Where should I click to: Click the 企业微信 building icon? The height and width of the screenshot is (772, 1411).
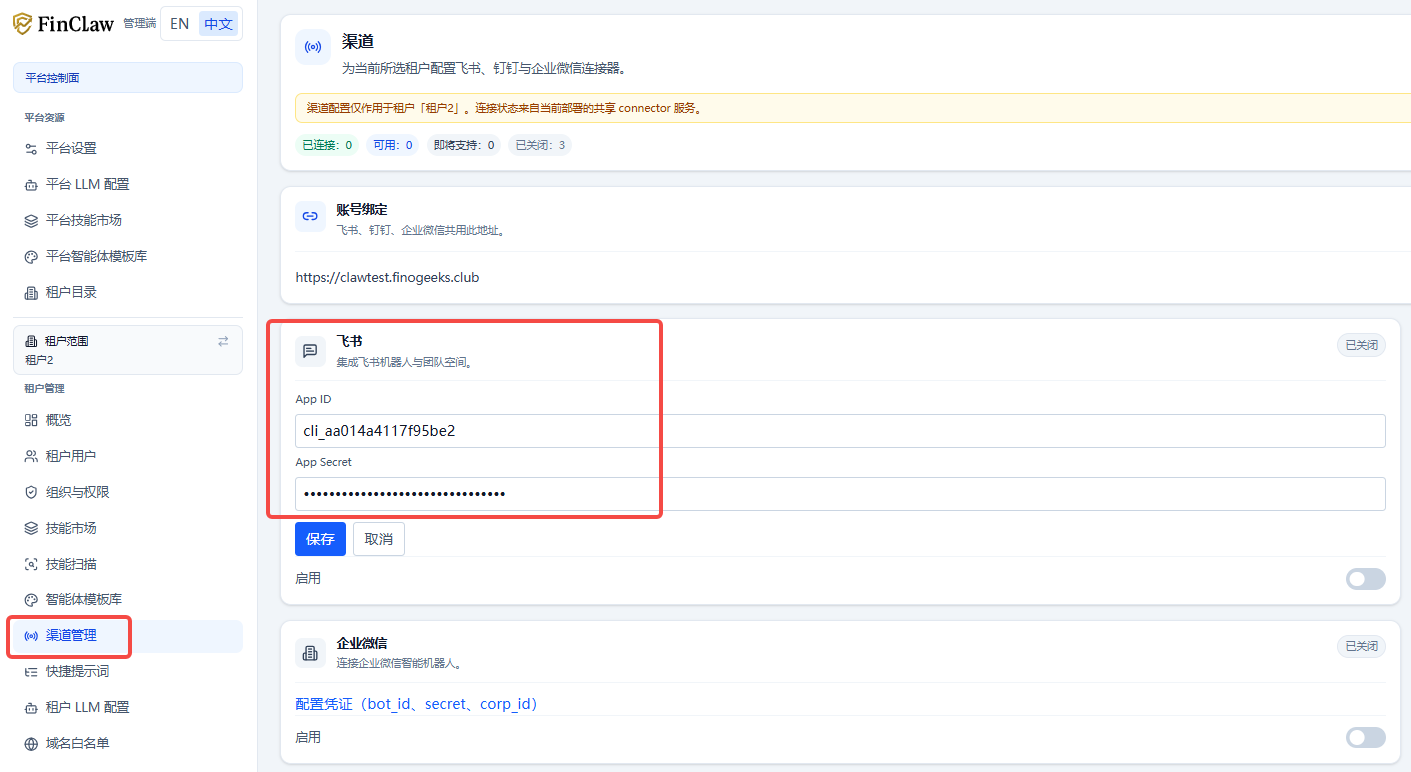310,653
